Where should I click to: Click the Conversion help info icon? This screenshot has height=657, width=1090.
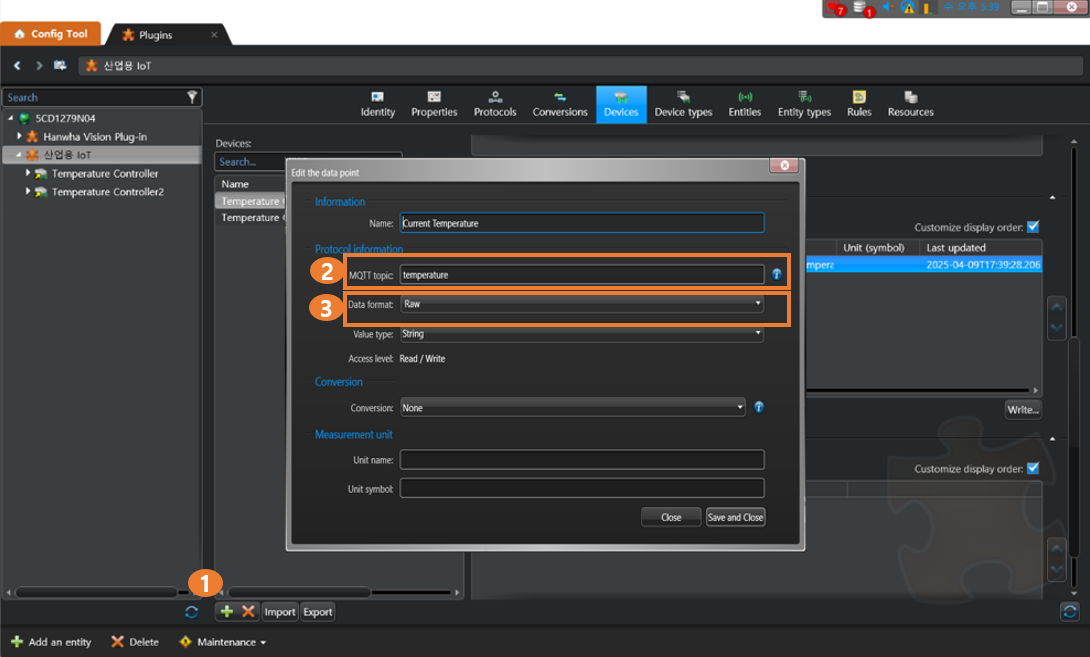(759, 407)
